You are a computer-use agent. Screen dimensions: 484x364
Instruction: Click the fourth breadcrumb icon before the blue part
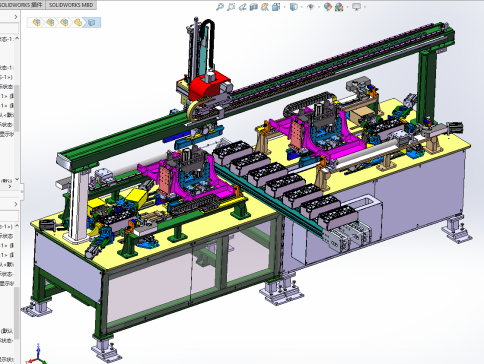[x=78, y=22]
